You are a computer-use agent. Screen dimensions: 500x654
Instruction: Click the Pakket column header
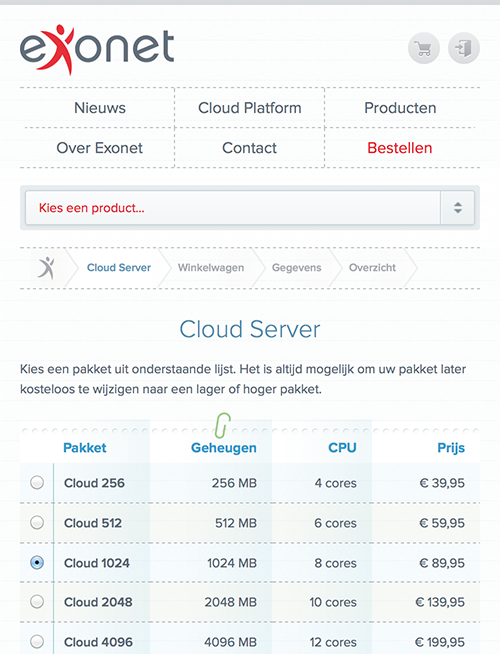[85, 448]
